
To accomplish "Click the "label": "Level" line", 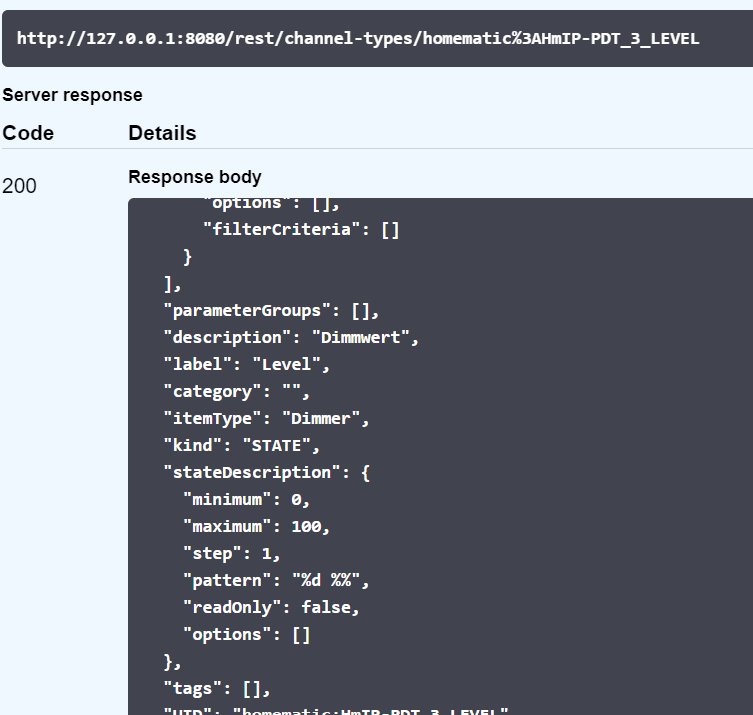I will coord(247,364).
